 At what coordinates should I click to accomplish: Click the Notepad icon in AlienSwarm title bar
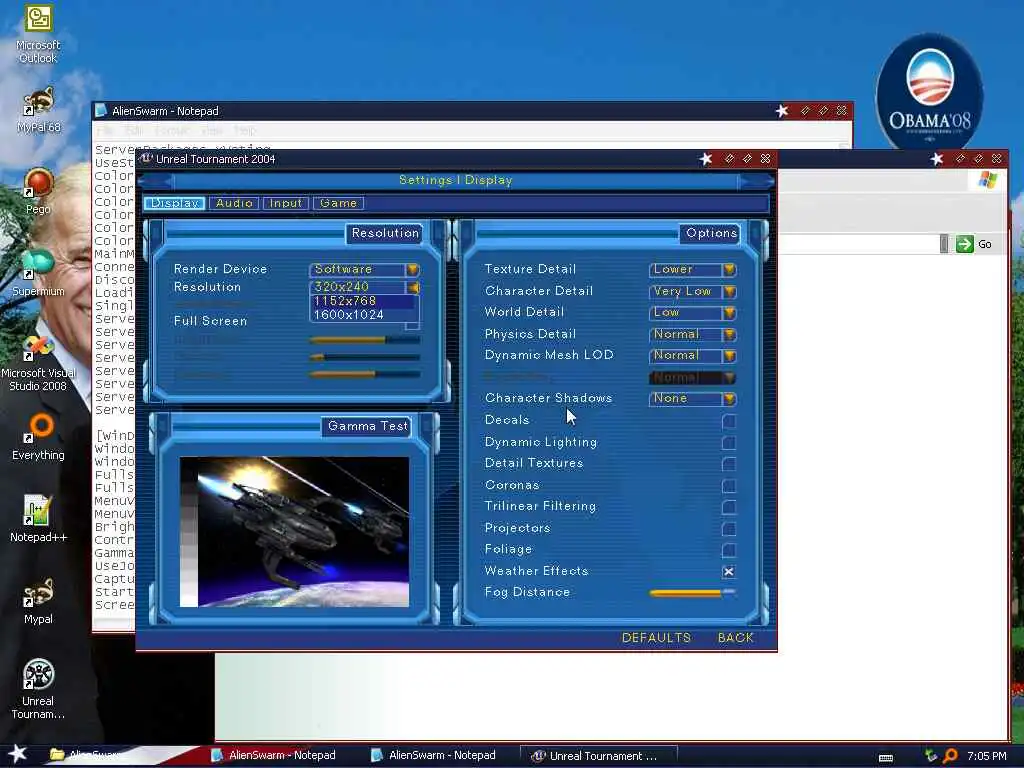(x=101, y=111)
